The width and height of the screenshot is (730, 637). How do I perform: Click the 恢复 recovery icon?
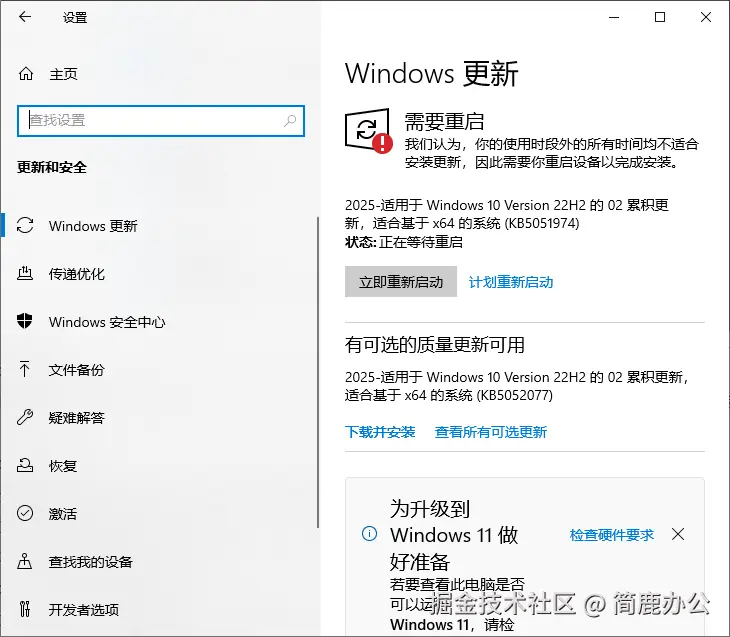(x=25, y=465)
